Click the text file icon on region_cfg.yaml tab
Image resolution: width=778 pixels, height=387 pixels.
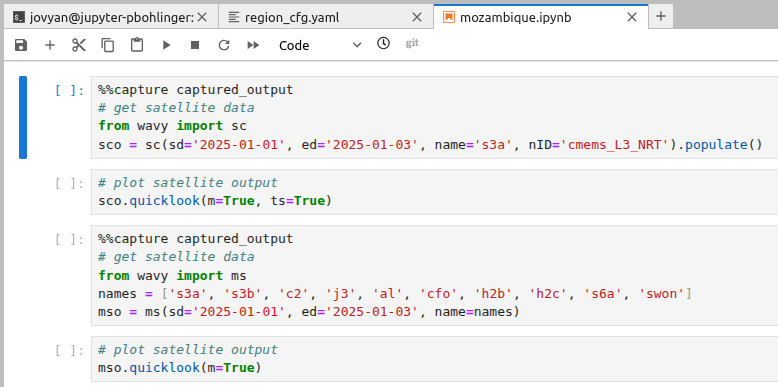234,17
